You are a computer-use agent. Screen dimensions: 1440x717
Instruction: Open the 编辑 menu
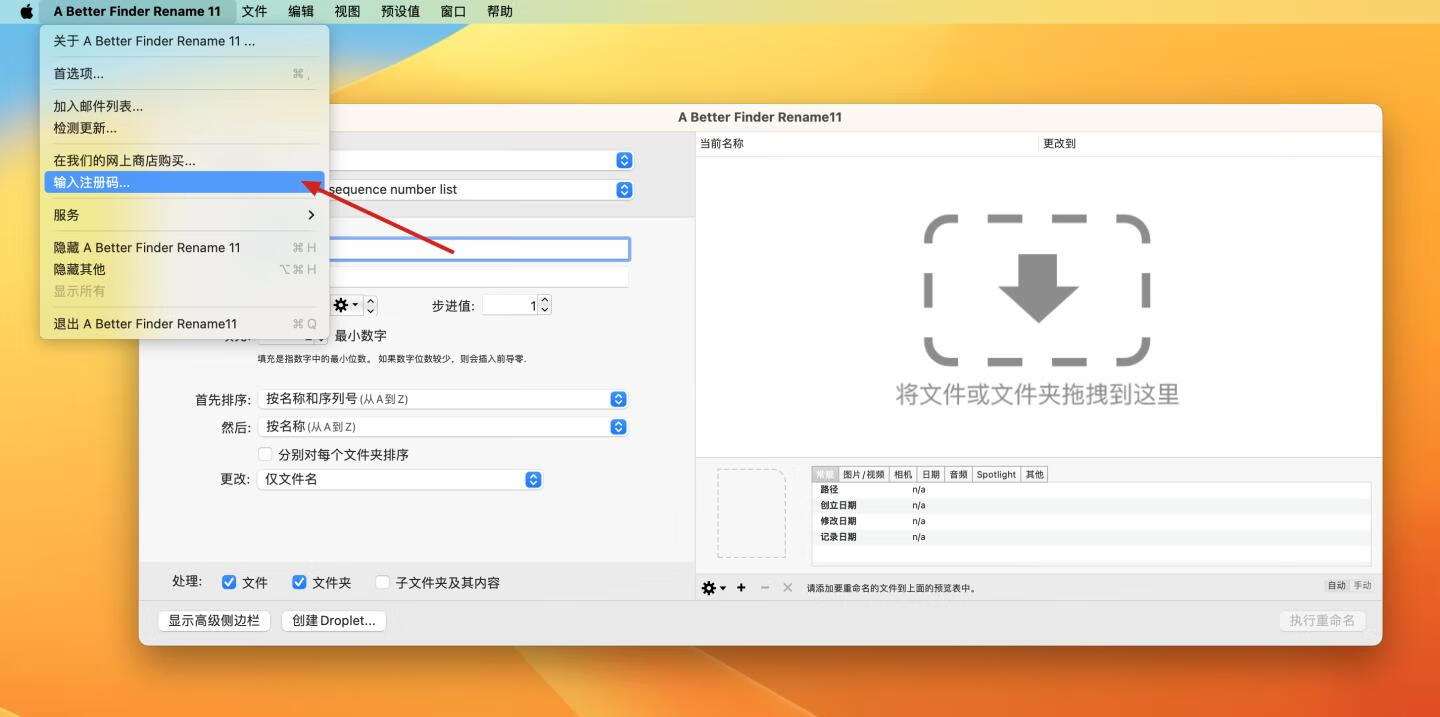(x=301, y=11)
